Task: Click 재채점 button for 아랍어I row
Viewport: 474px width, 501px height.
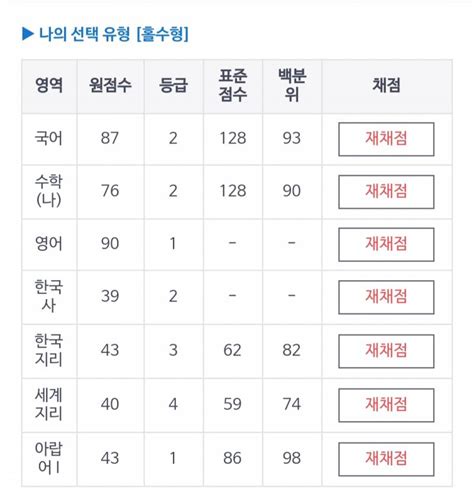Action: click(386, 459)
